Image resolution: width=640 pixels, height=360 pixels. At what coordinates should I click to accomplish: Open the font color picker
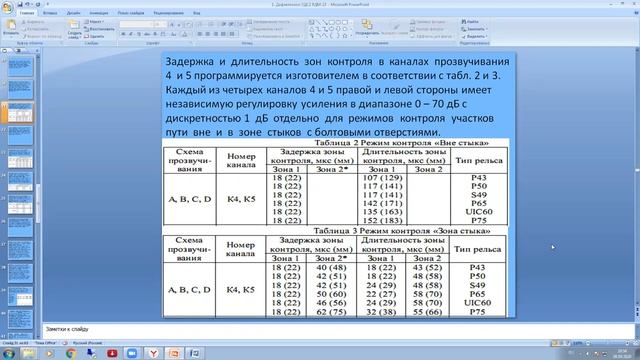(185, 34)
